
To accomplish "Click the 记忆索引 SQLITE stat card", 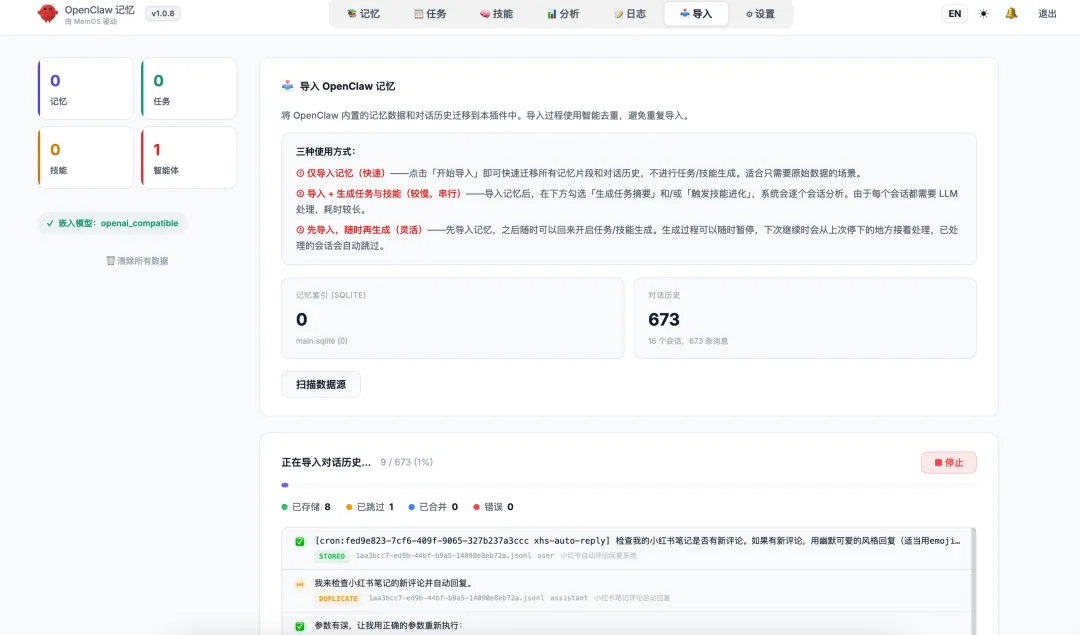I will pyautogui.click(x=453, y=318).
